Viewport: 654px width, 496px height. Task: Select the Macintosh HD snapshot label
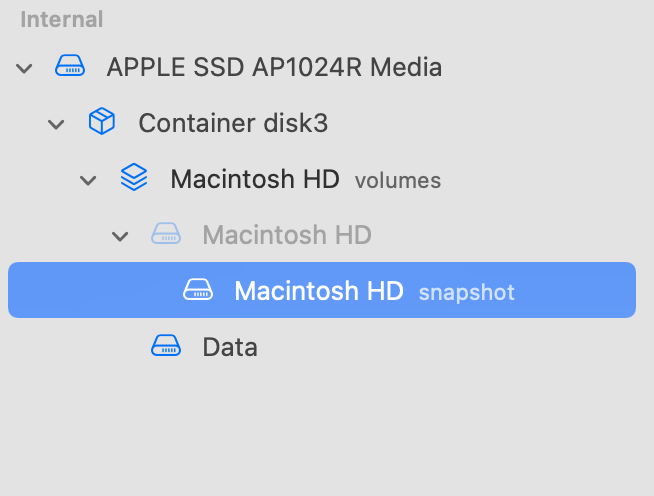[319, 291]
